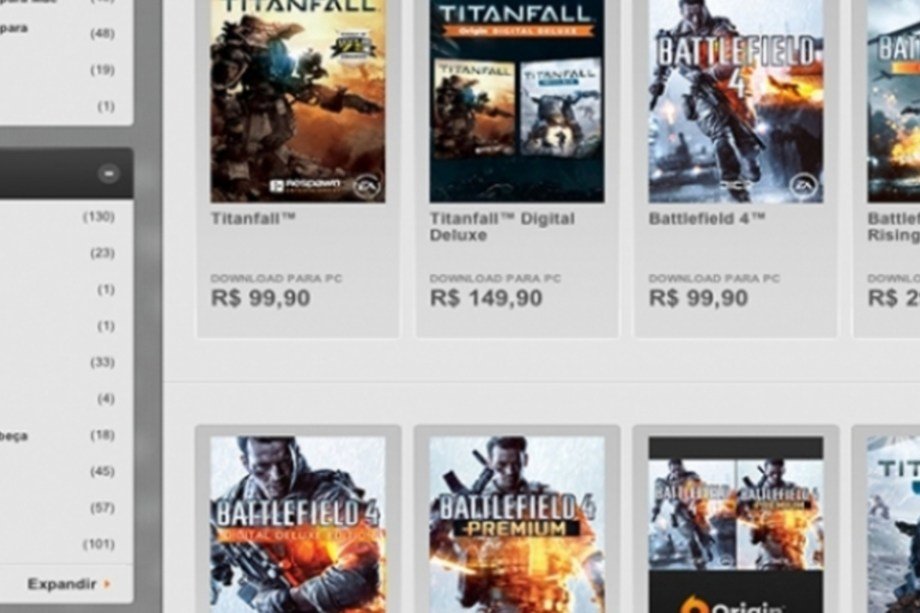This screenshot has height=613, width=920.
Task: Open the Titanfall cover art
Action: coord(298,101)
